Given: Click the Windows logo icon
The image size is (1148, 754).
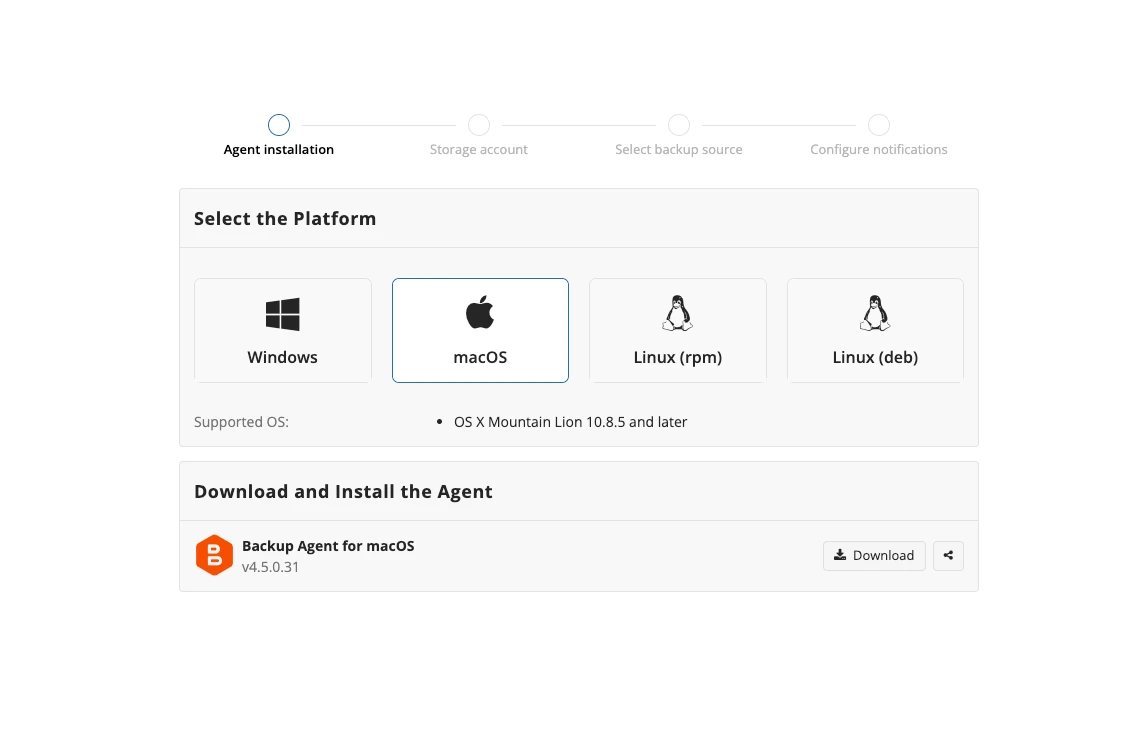Looking at the screenshot, I should 283,314.
